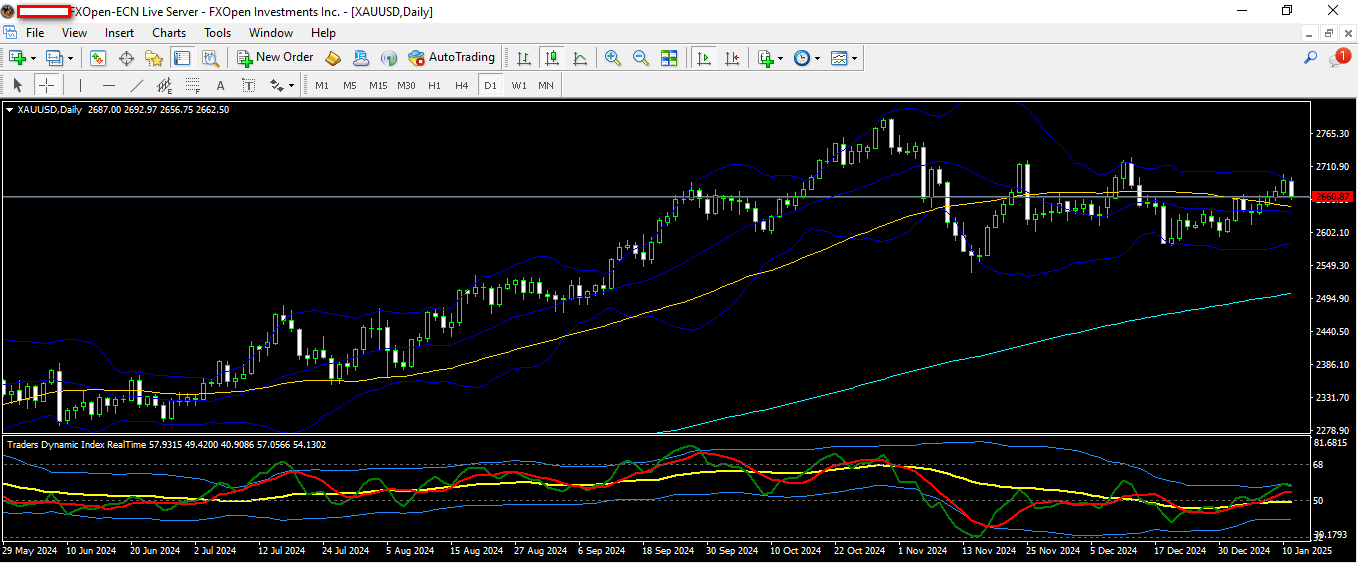Image resolution: width=1358 pixels, height=563 pixels.
Task: Expand the arrows objects dropdown
Action: [x=291, y=85]
